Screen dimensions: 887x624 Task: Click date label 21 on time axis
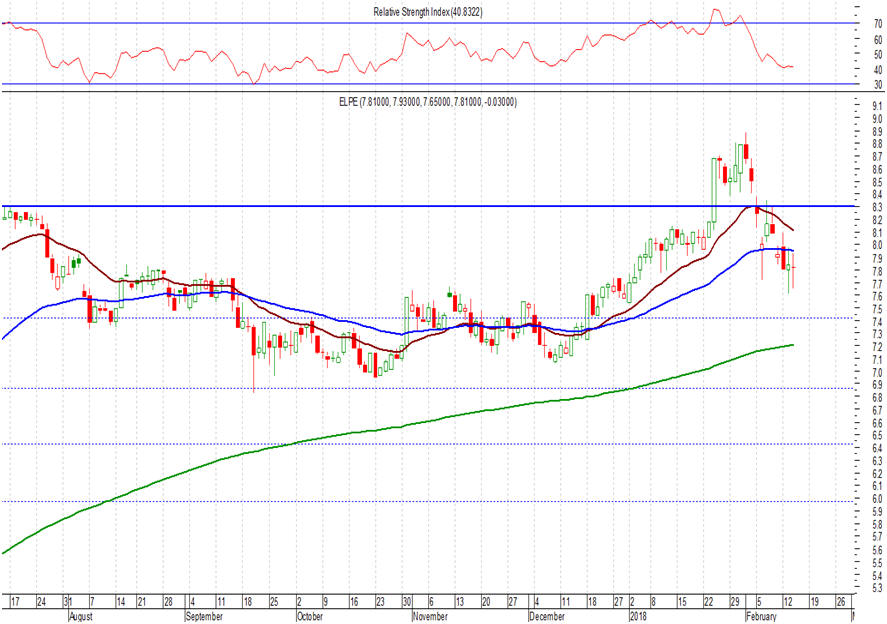click(x=142, y=601)
